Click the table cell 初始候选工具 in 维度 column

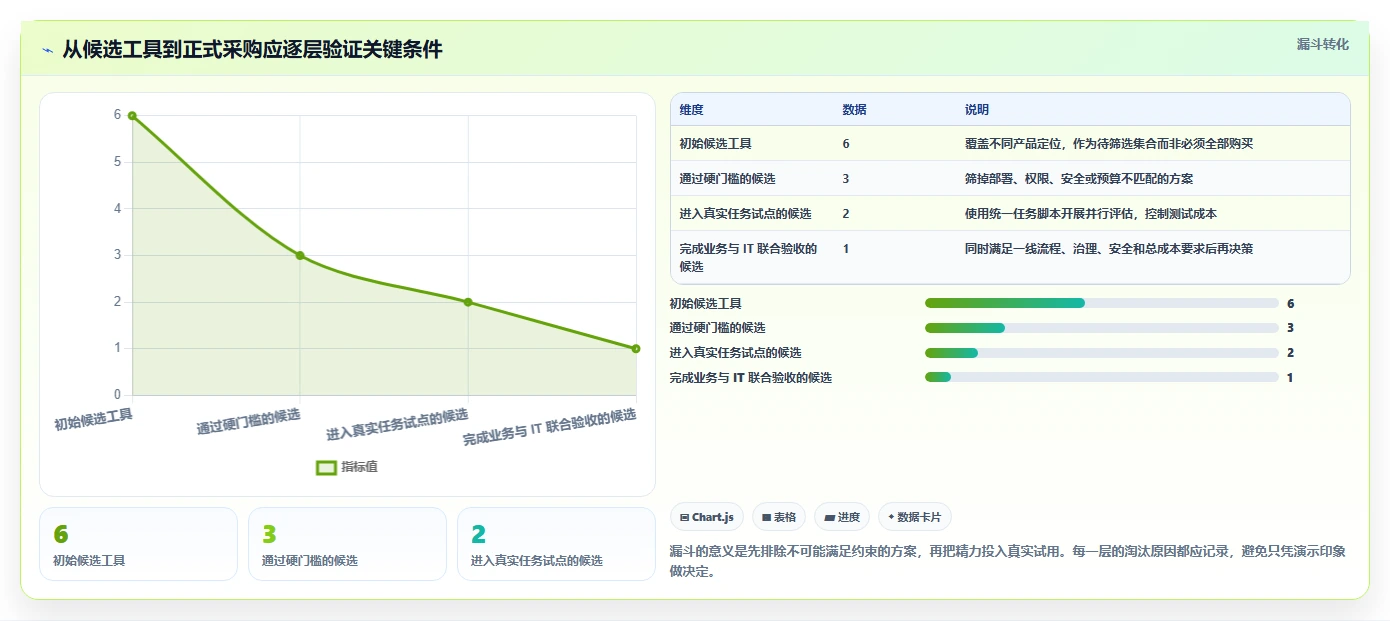point(716,144)
